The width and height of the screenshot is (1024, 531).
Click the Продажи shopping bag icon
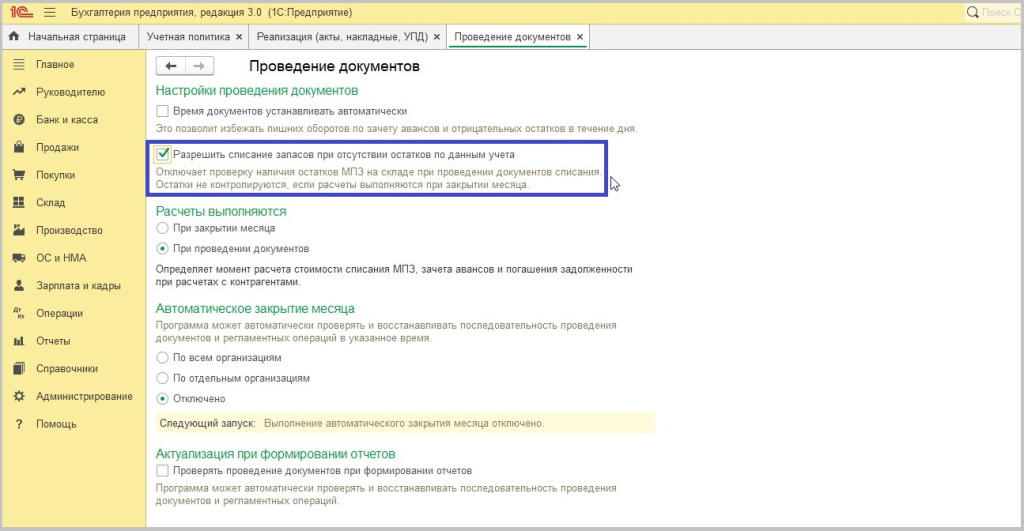click(19, 147)
